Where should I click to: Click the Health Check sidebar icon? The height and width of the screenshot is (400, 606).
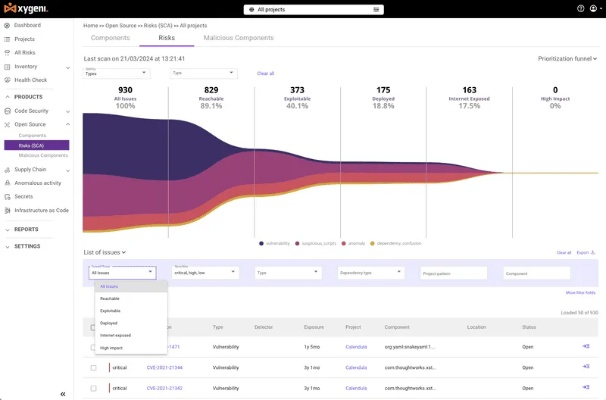point(9,80)
